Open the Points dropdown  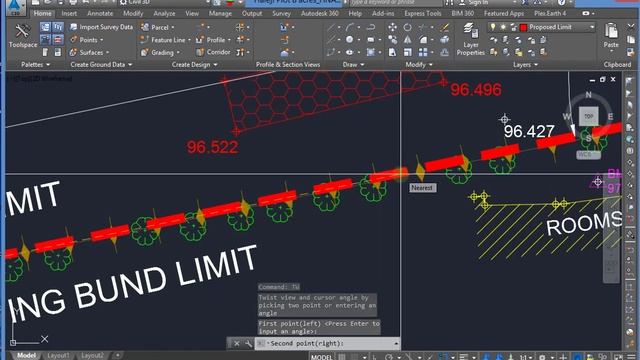[87, 40]
